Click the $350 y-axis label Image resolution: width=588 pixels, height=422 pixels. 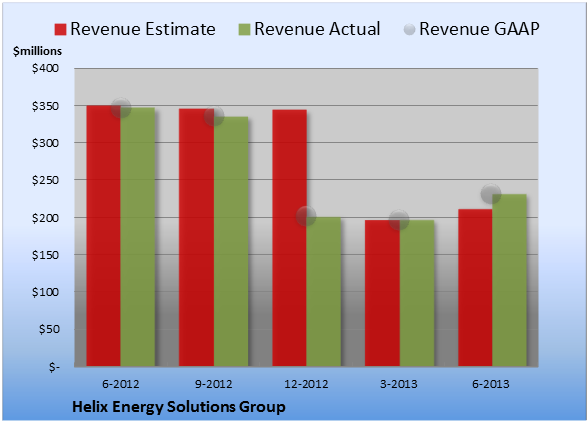45,106
